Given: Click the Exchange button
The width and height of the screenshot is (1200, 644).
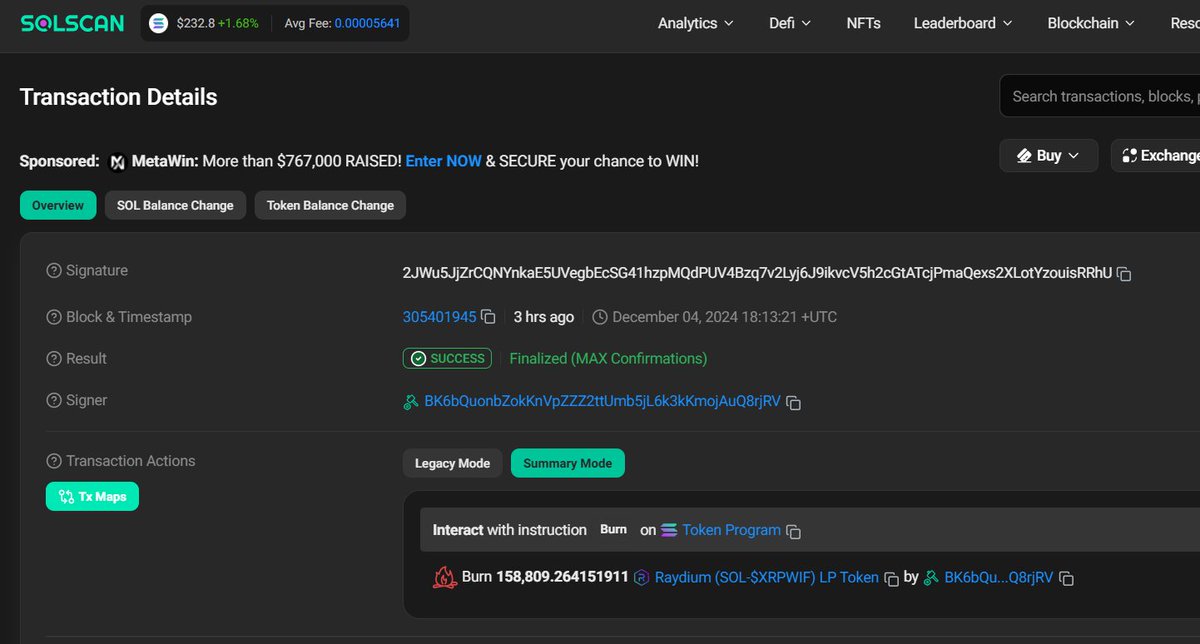Looking at the screenshot, I should point(1156,155).
